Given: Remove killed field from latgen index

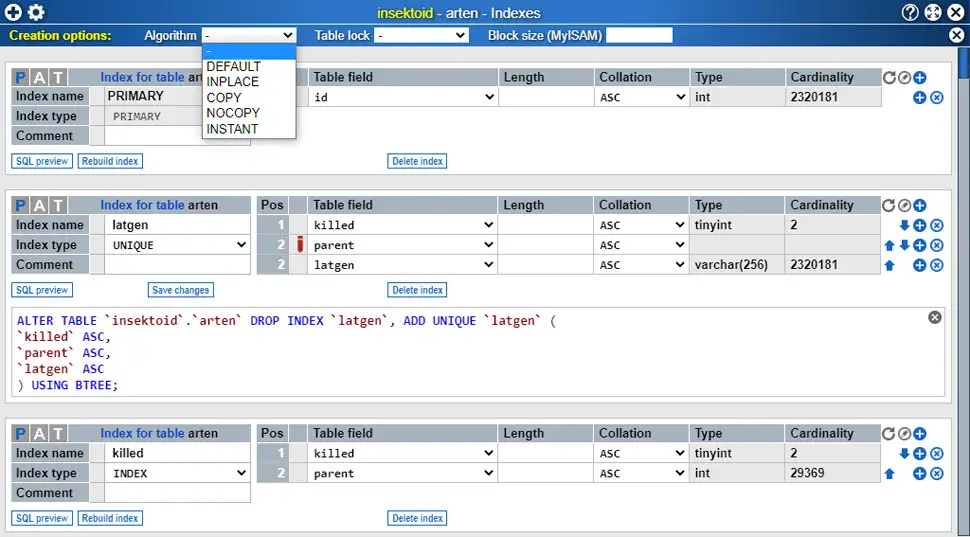Looking at the screenshot, I should point(937,225).
